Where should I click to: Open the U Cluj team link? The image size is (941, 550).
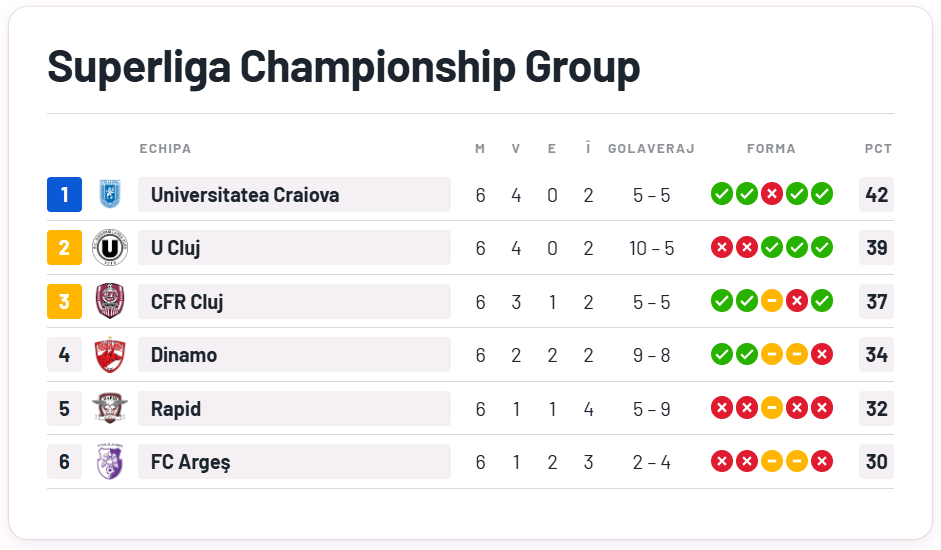pos(176,248)
